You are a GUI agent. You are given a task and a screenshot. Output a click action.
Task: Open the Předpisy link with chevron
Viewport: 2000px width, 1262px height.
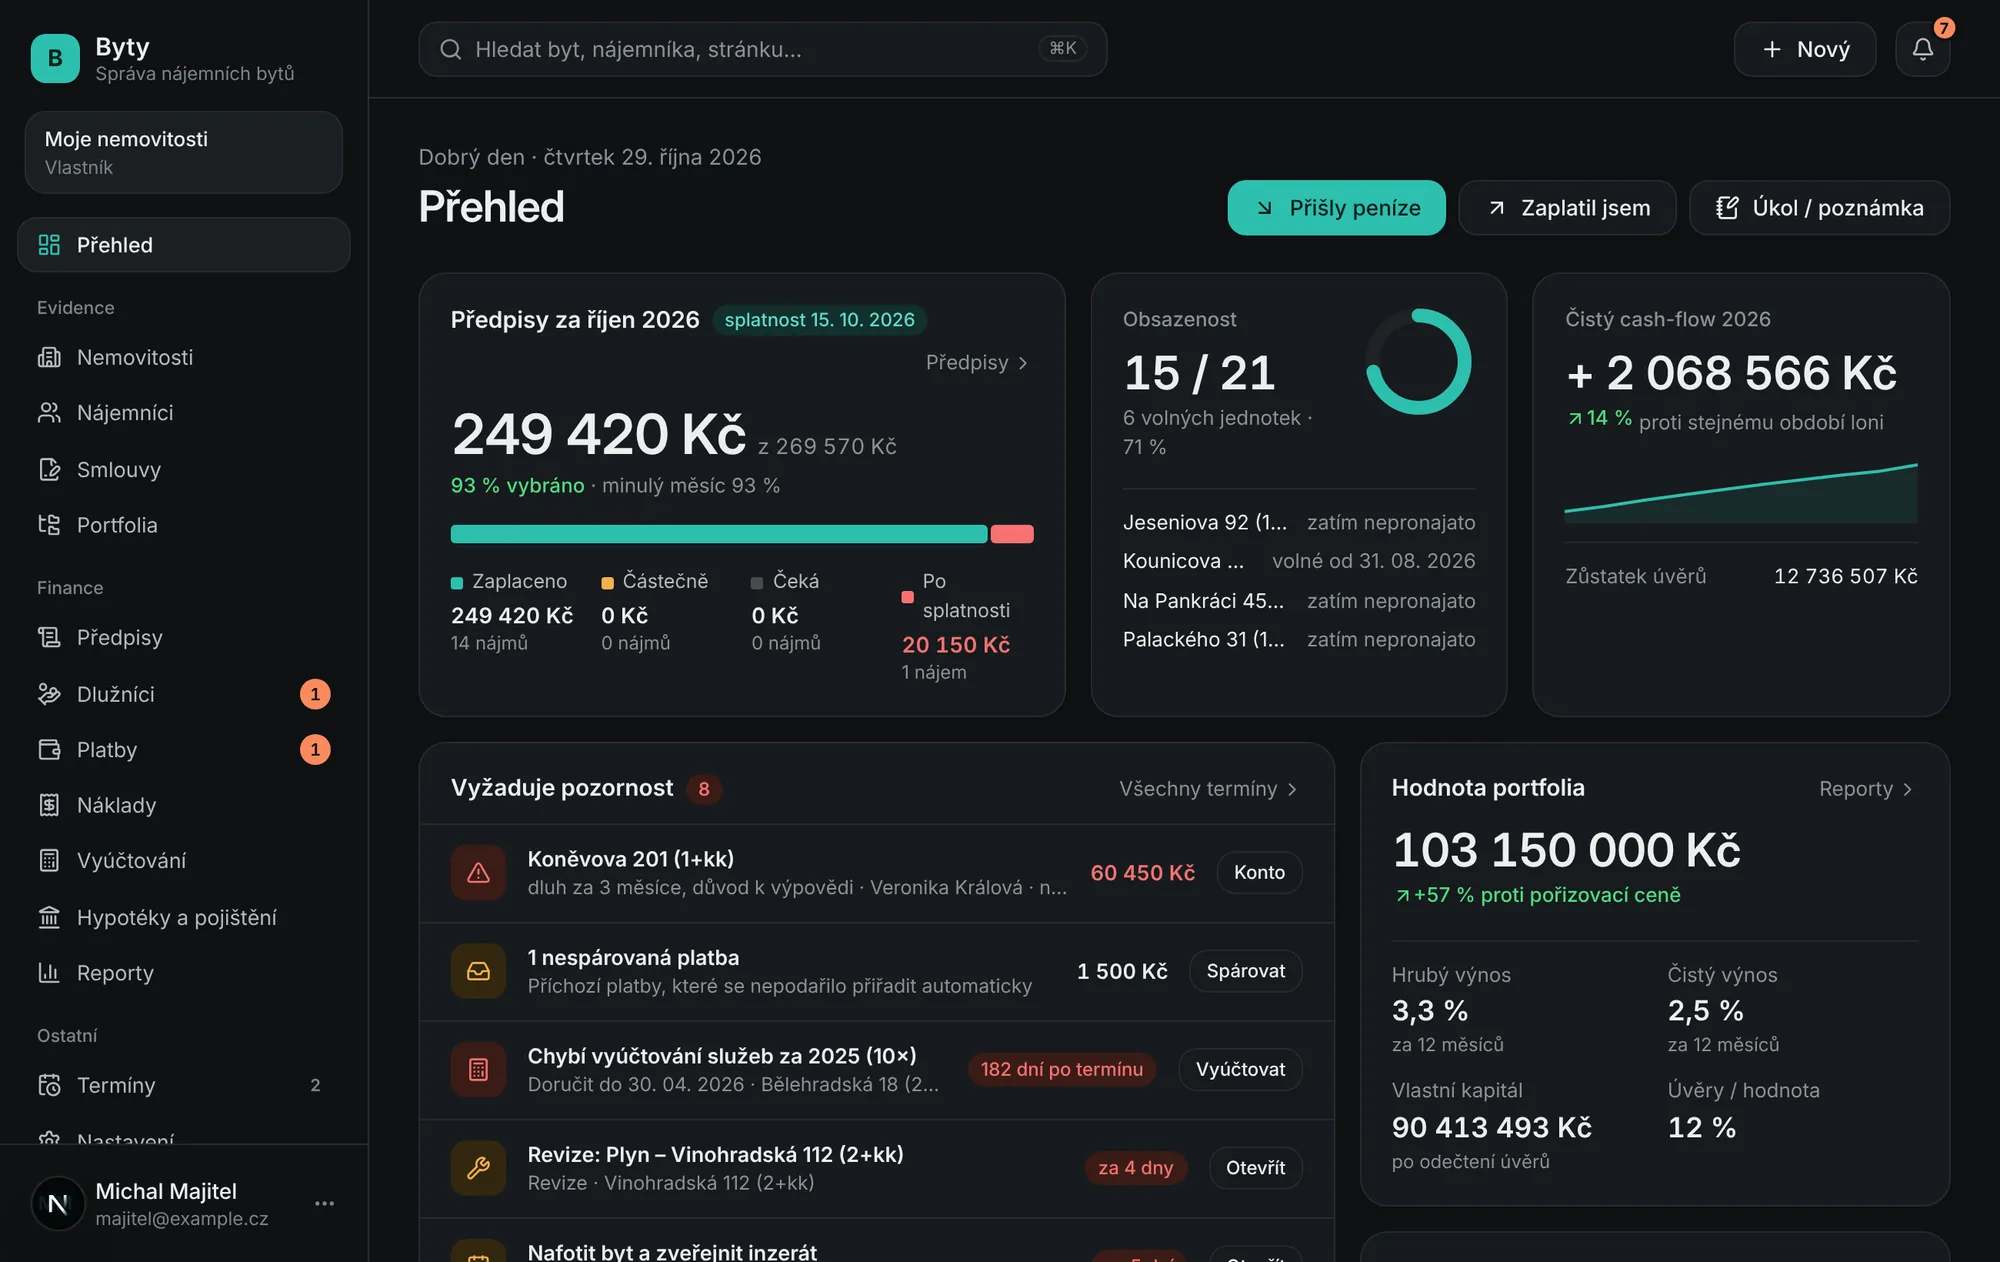click(977, 362)
